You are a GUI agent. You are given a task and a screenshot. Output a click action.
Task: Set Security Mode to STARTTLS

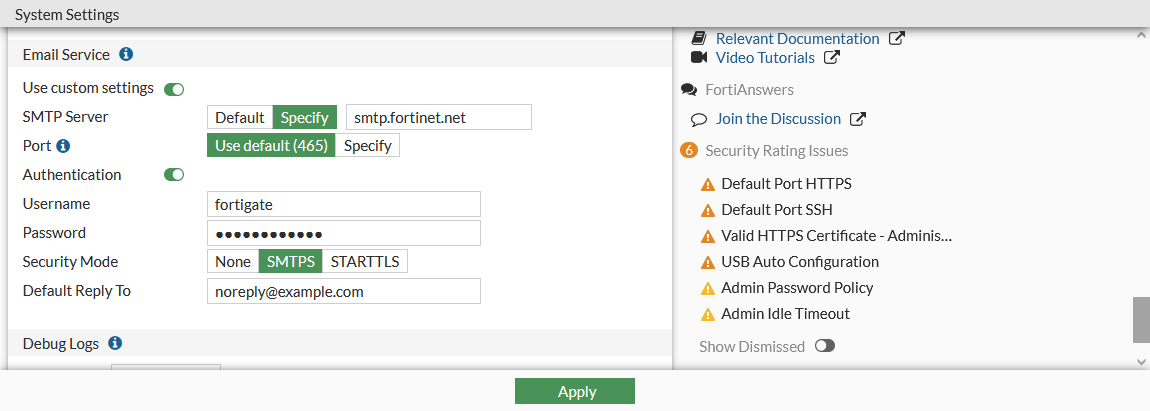point(365,262)
